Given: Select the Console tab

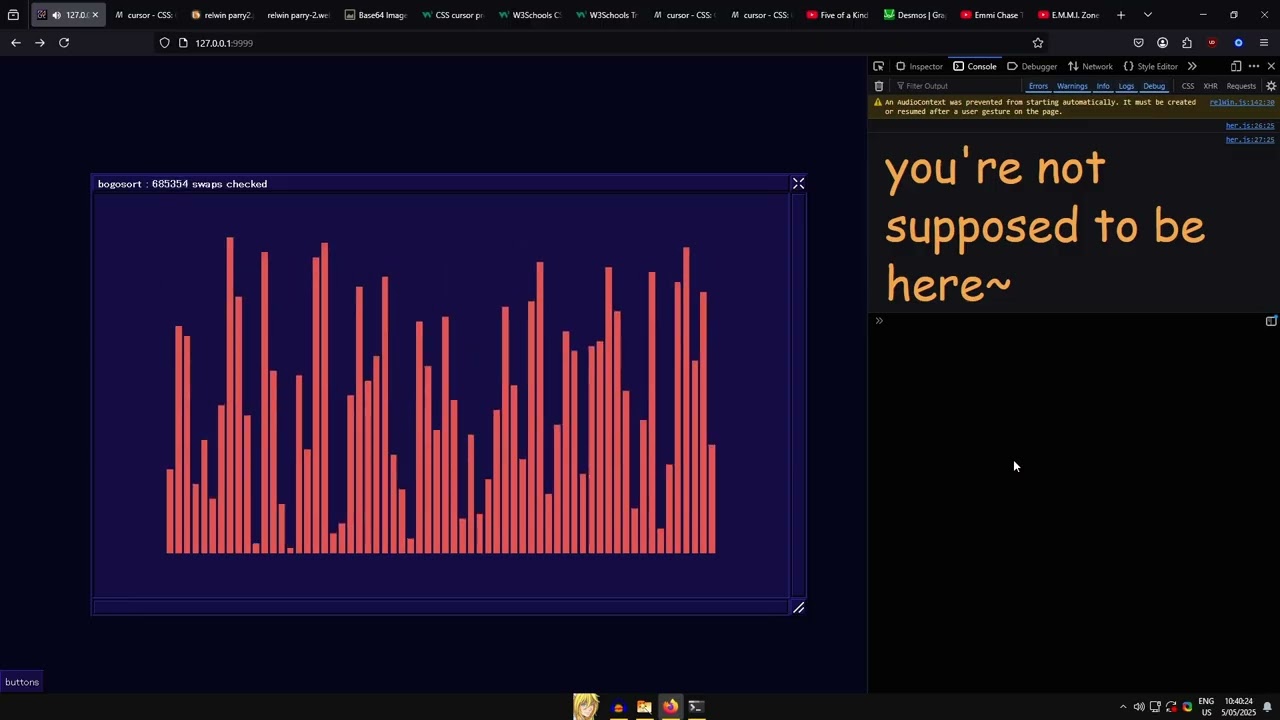Looking at the screenshot, I should tap(975, 66).
